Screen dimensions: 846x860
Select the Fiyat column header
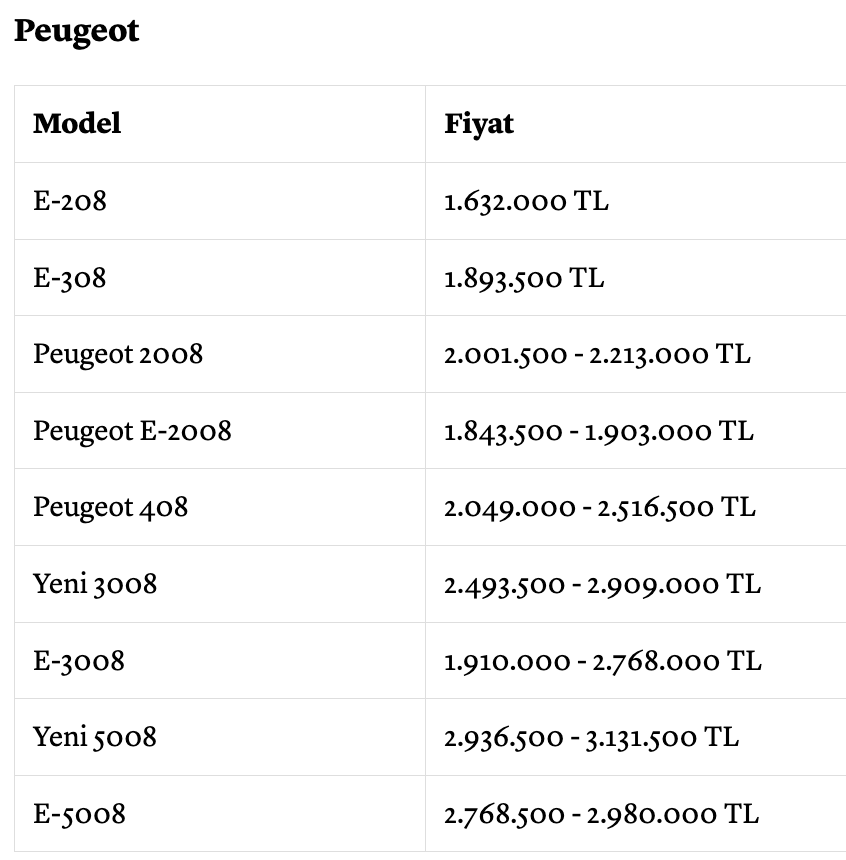tap(479, 125)
